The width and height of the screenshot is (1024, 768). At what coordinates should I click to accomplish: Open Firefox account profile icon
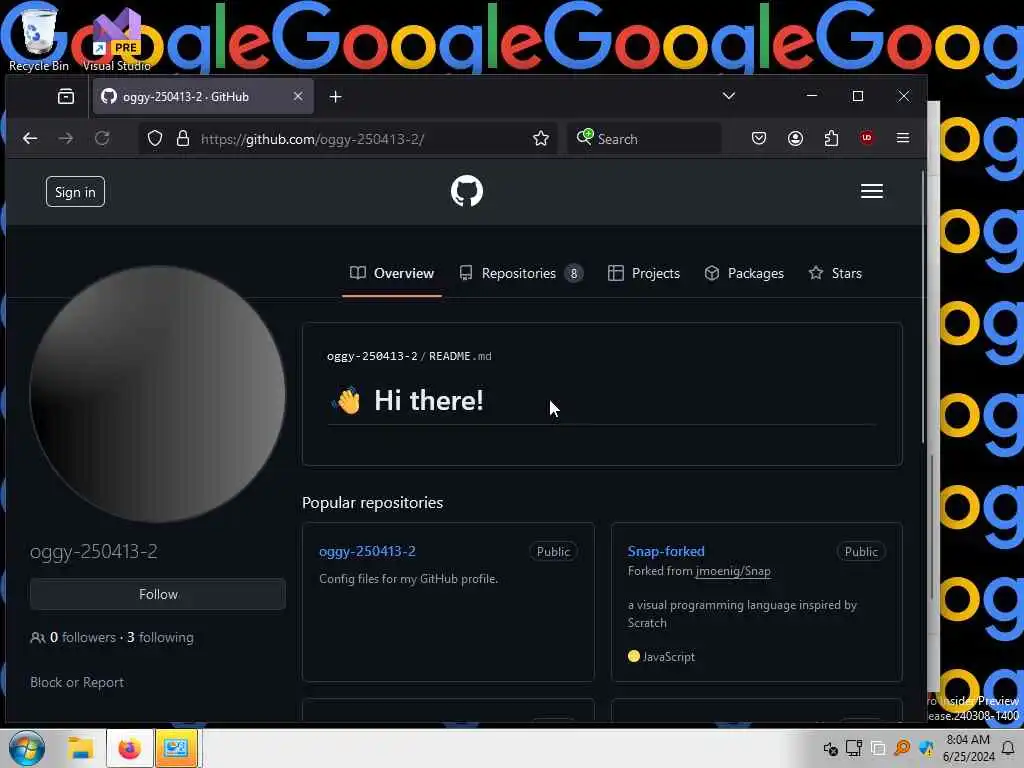click(795, 138)
